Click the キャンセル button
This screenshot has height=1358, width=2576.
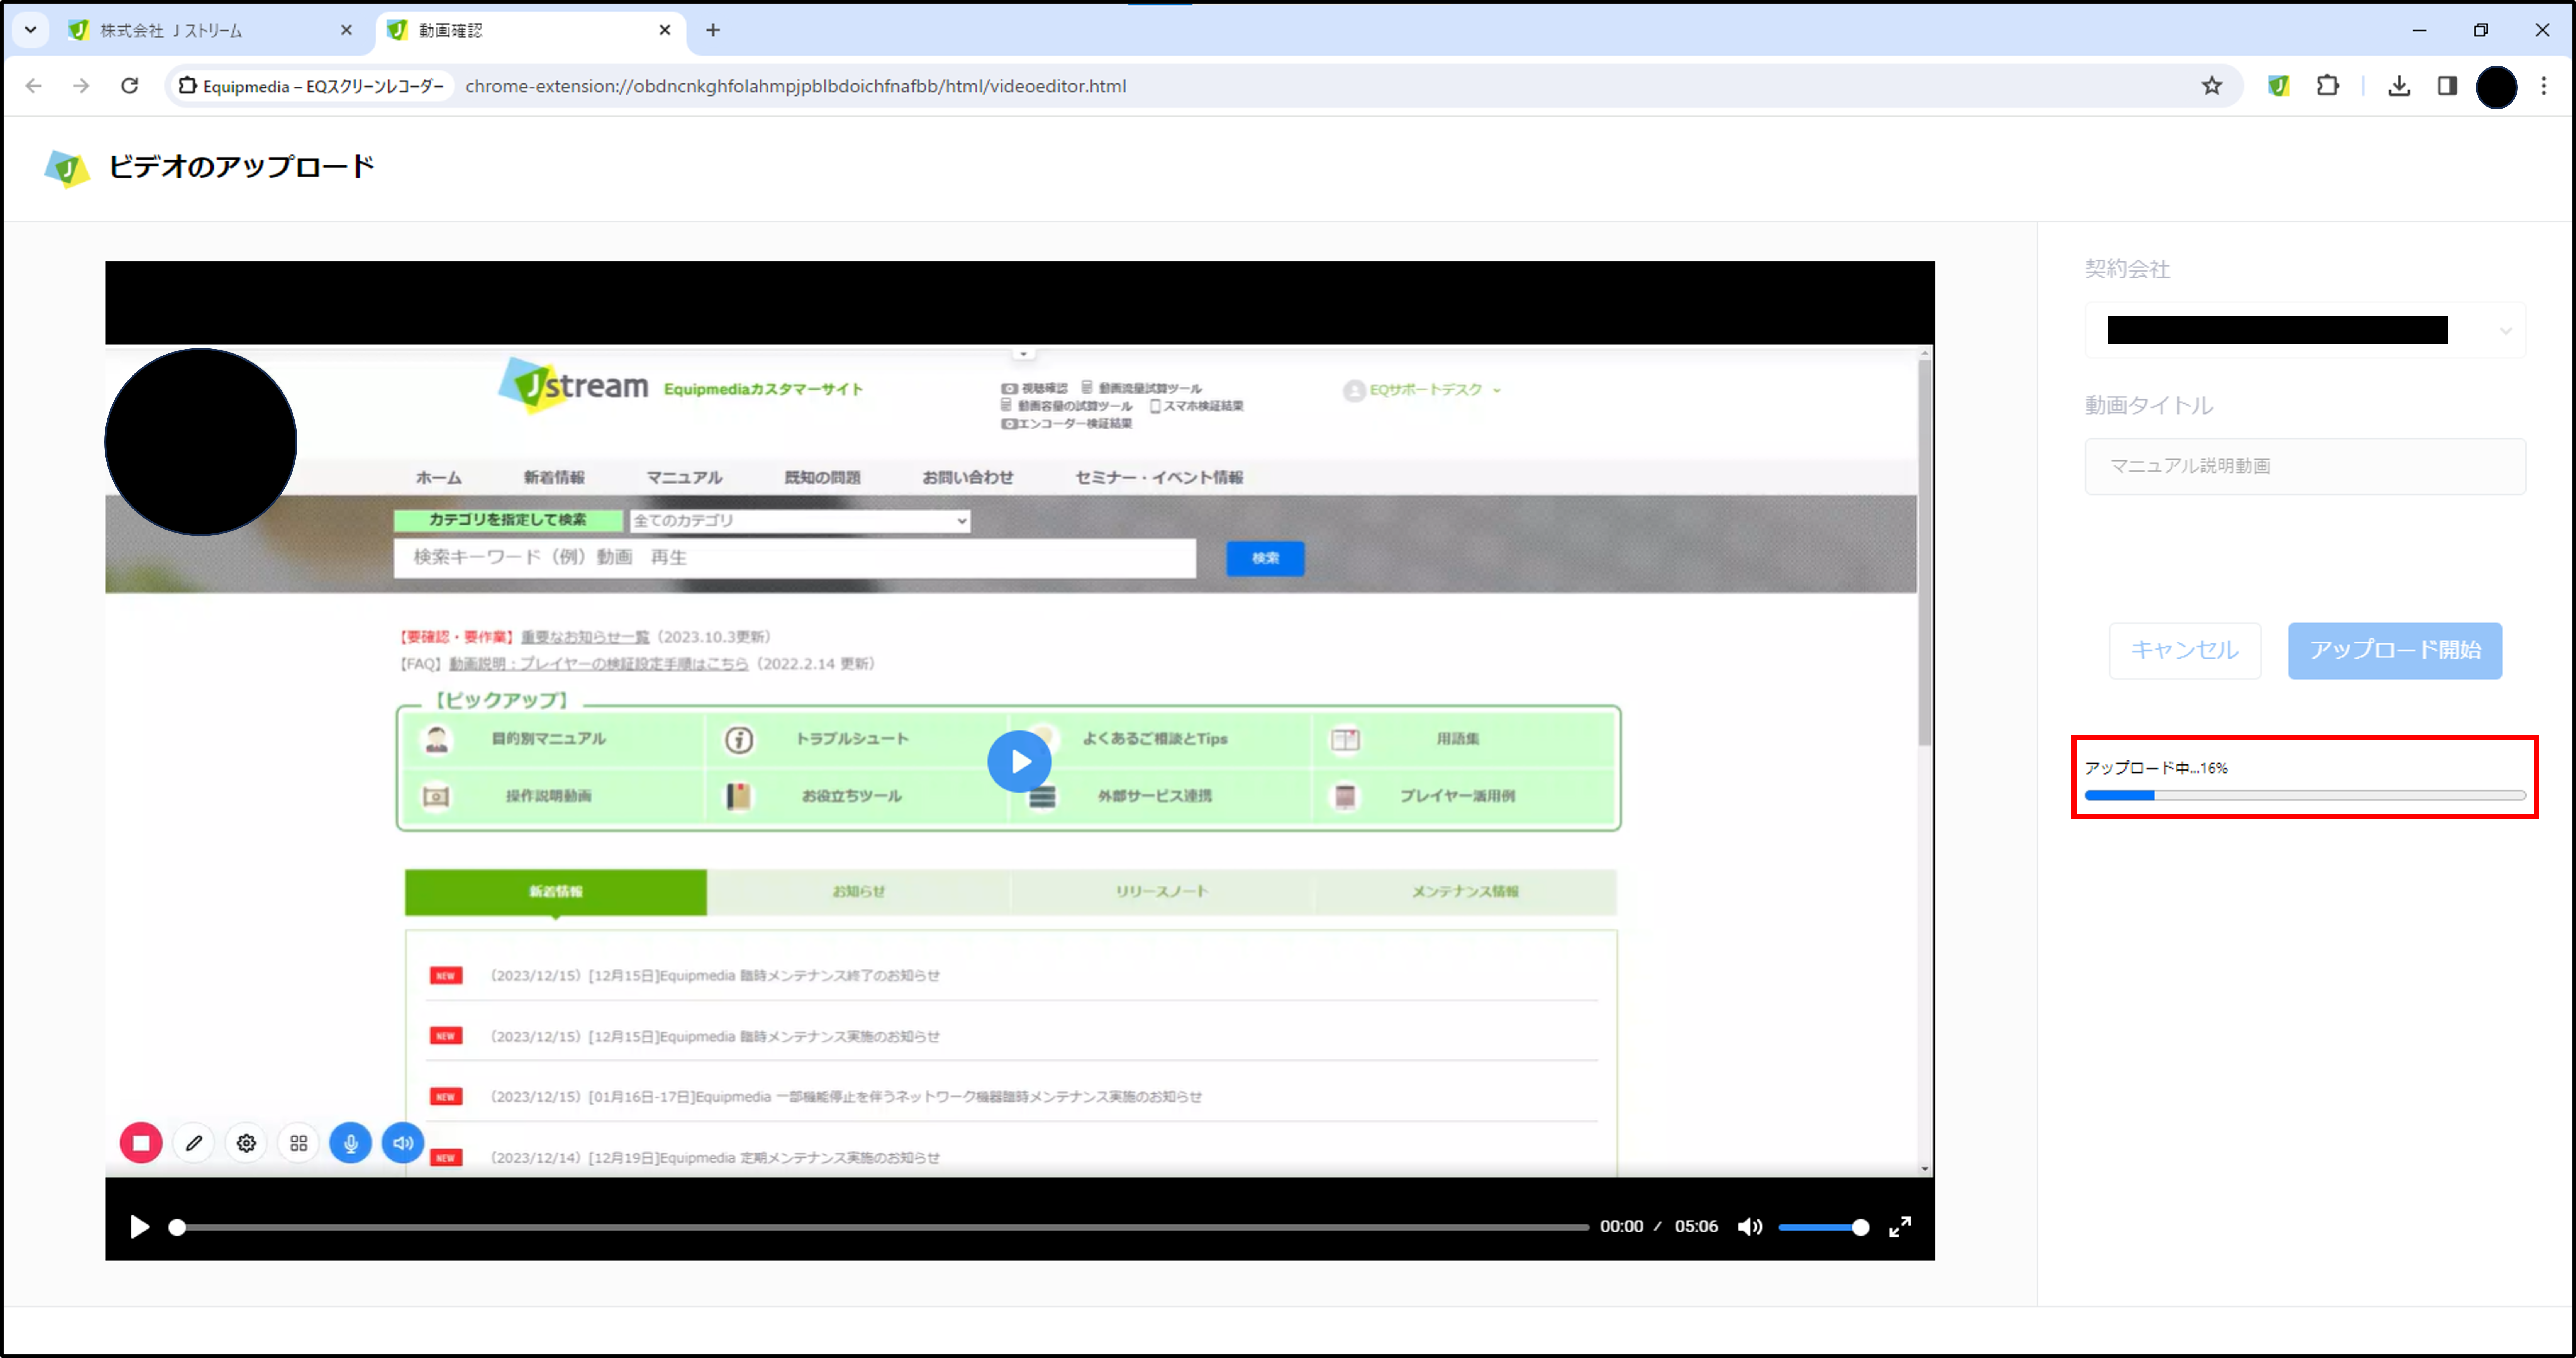(2185, 651)
